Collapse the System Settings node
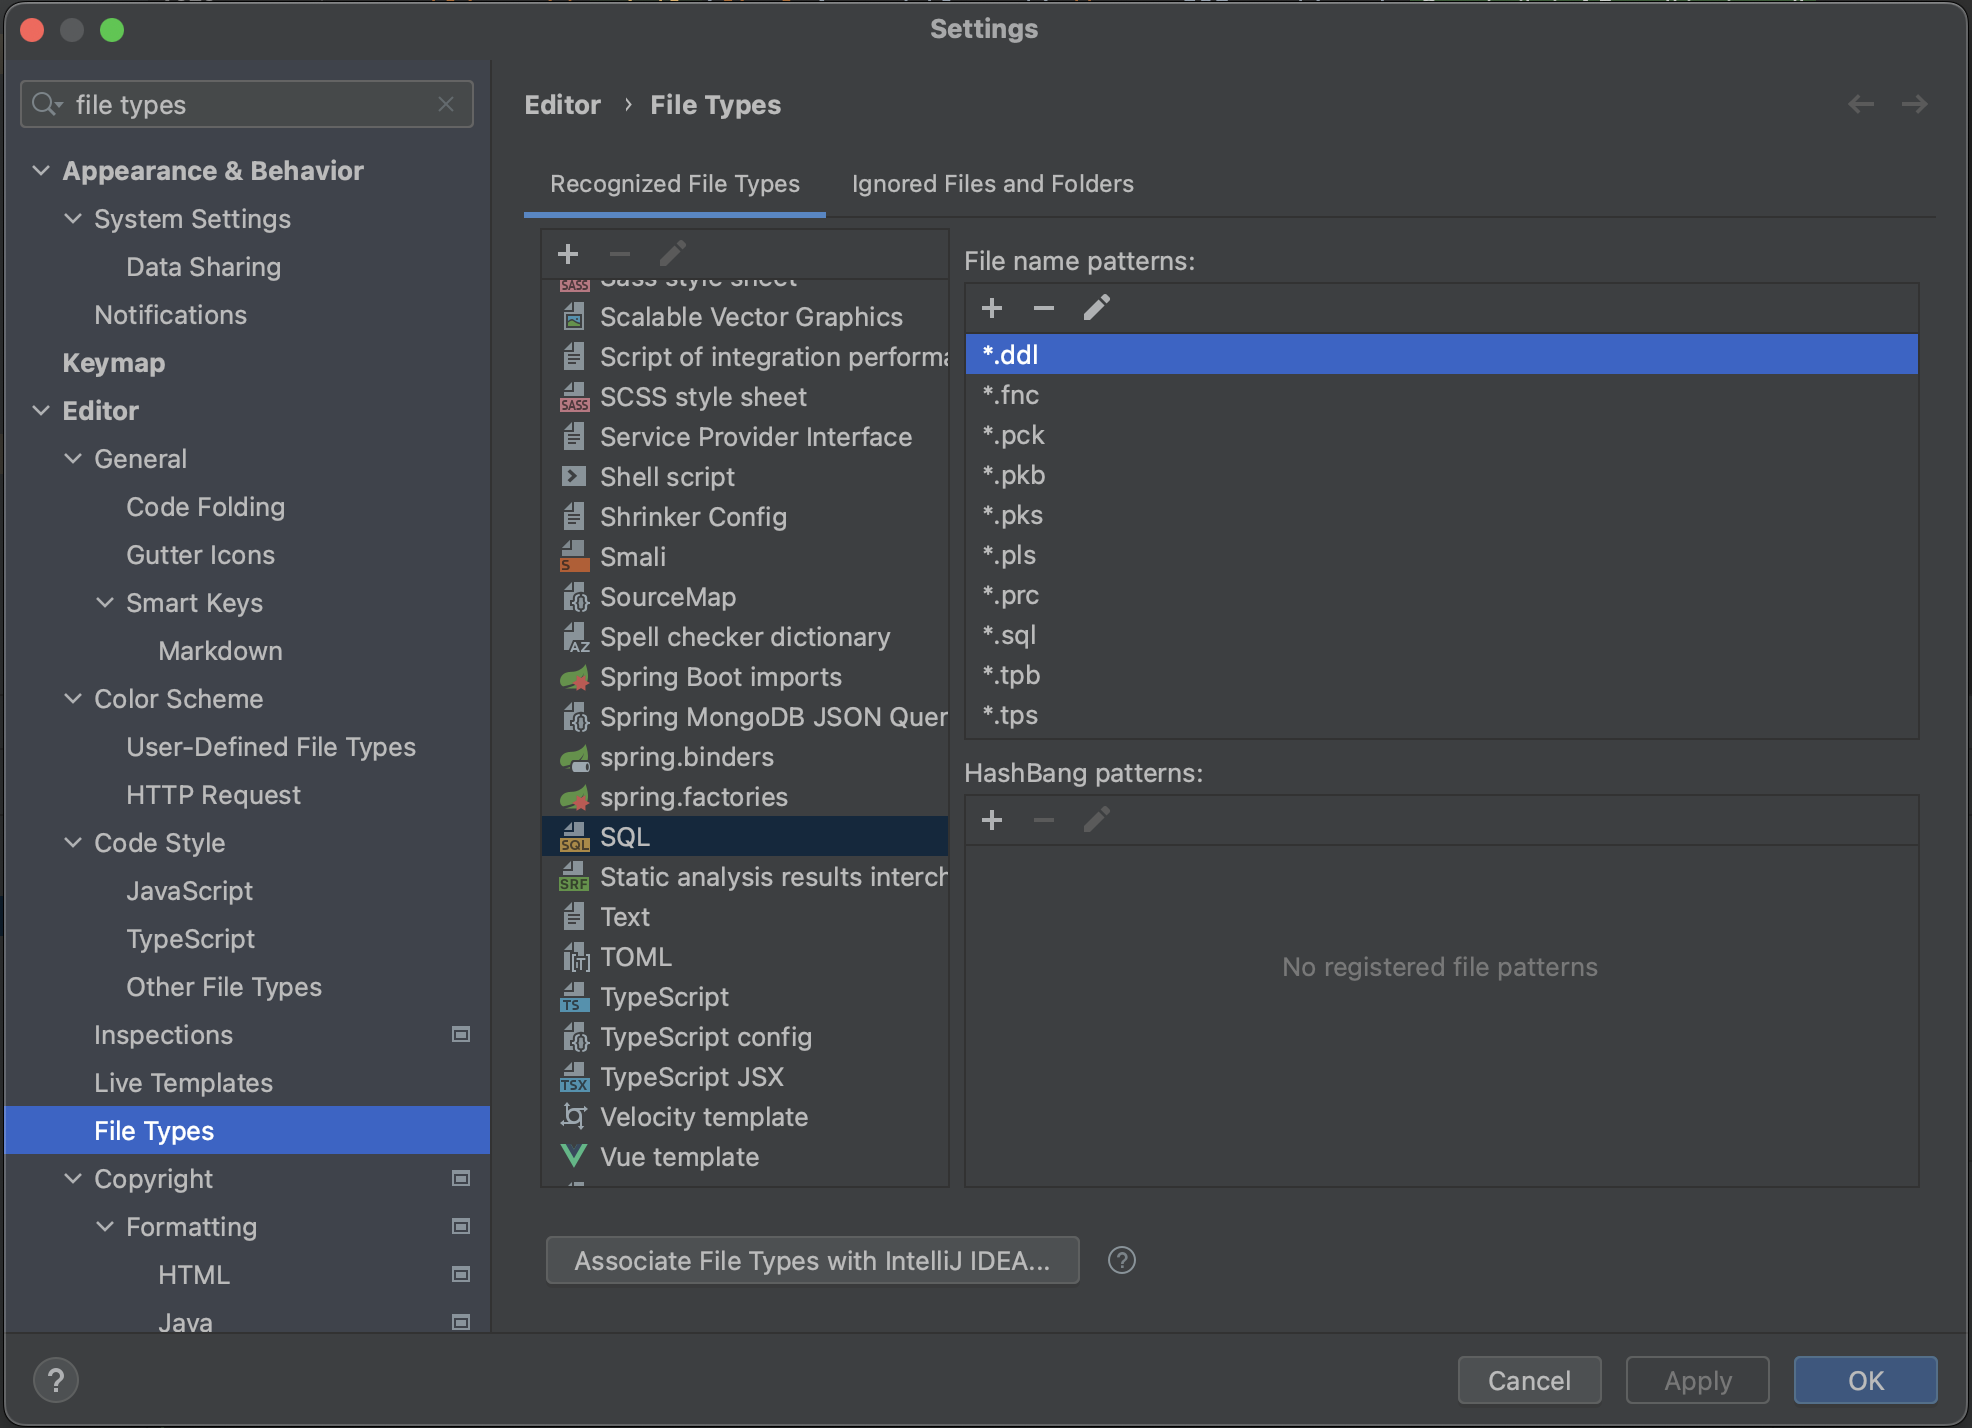1972x1428 pixels. pos(73,219)
